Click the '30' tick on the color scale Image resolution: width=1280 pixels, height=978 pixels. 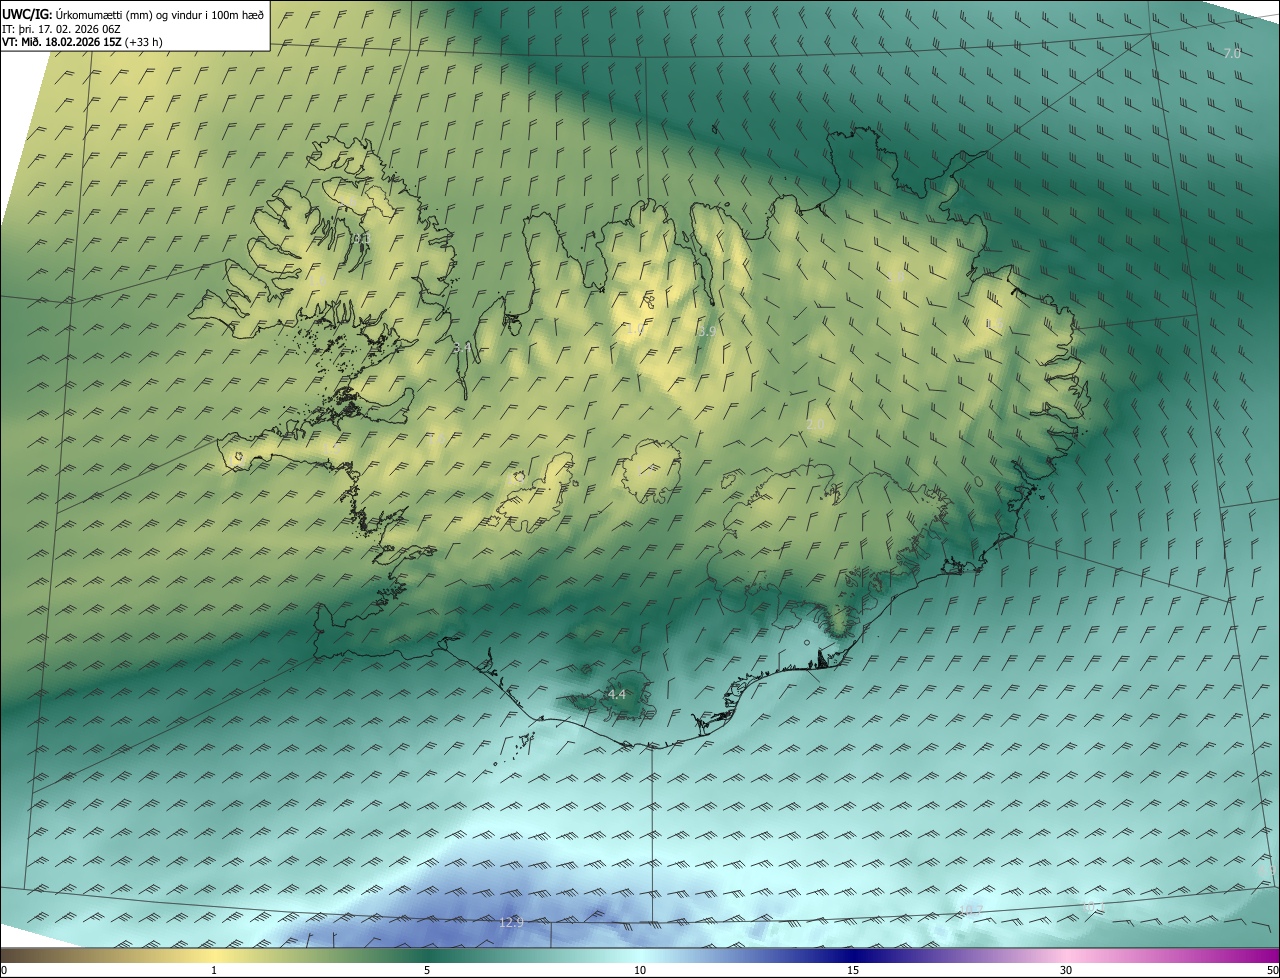pos(1066,971)
